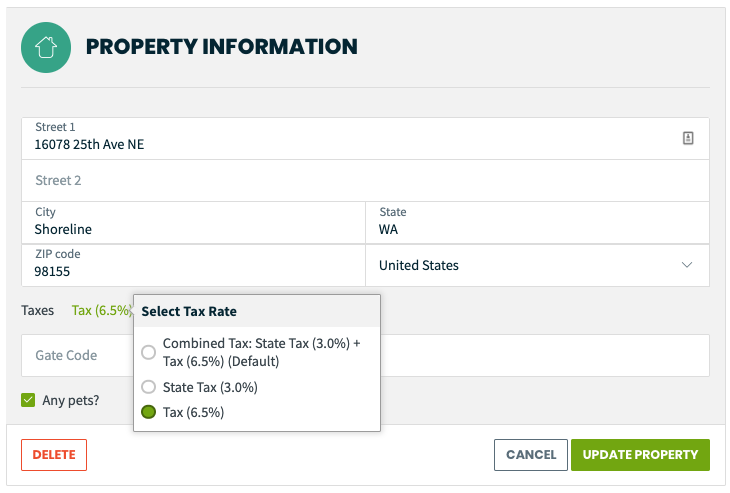Click the Any pets? label text
Viewport: 730px width, 493px height.
tap(71, 400)
